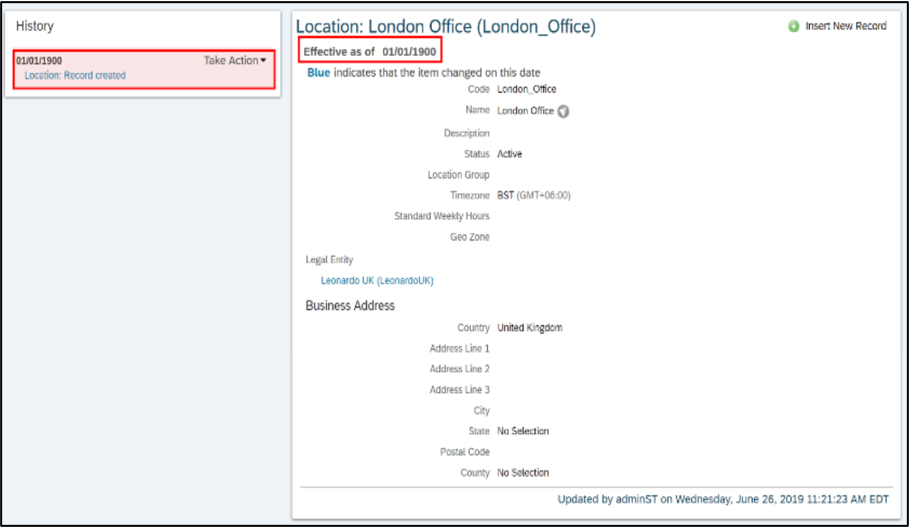Click the Geo Zone label
Screen dimensions: 912x529
point(469,237)
